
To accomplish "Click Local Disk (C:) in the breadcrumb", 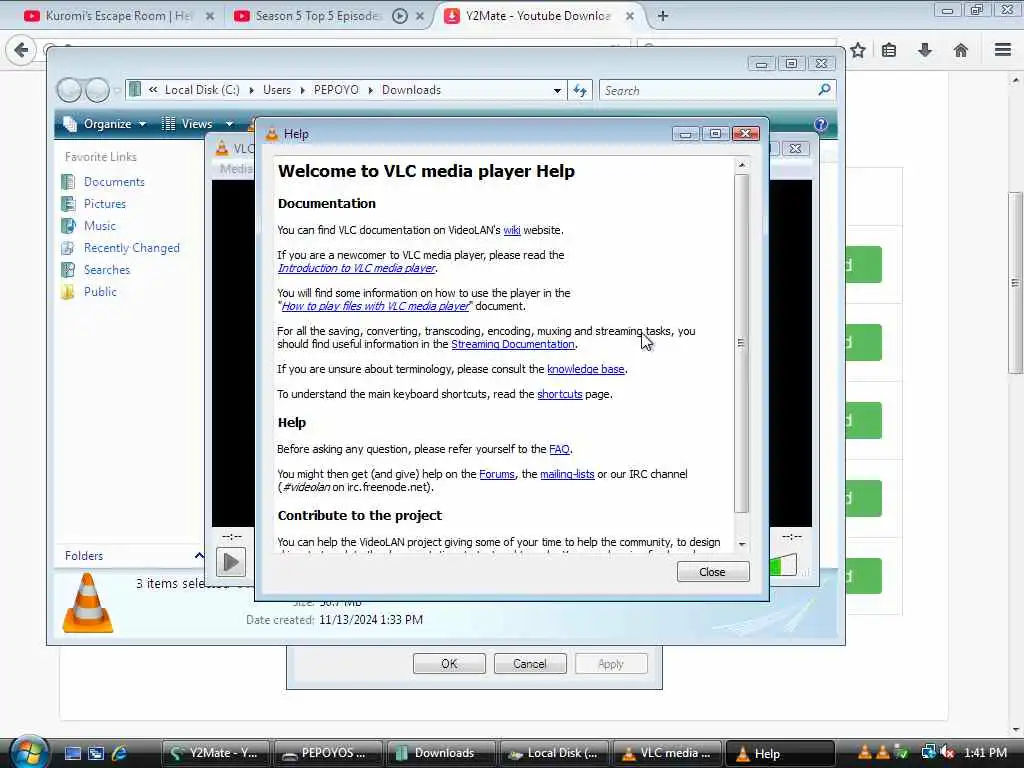I will 202,90.
